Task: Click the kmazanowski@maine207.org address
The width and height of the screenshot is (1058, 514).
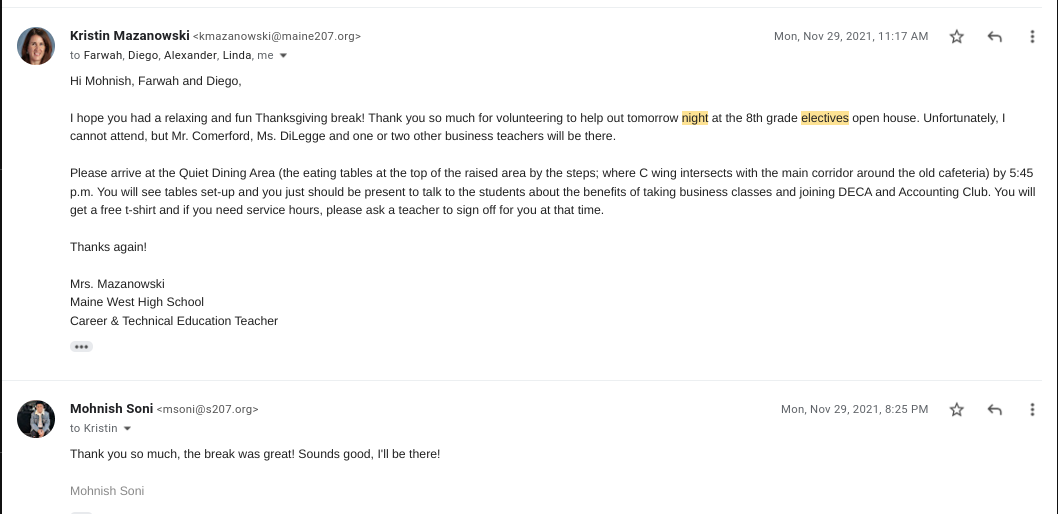Action: coord(276,37)
